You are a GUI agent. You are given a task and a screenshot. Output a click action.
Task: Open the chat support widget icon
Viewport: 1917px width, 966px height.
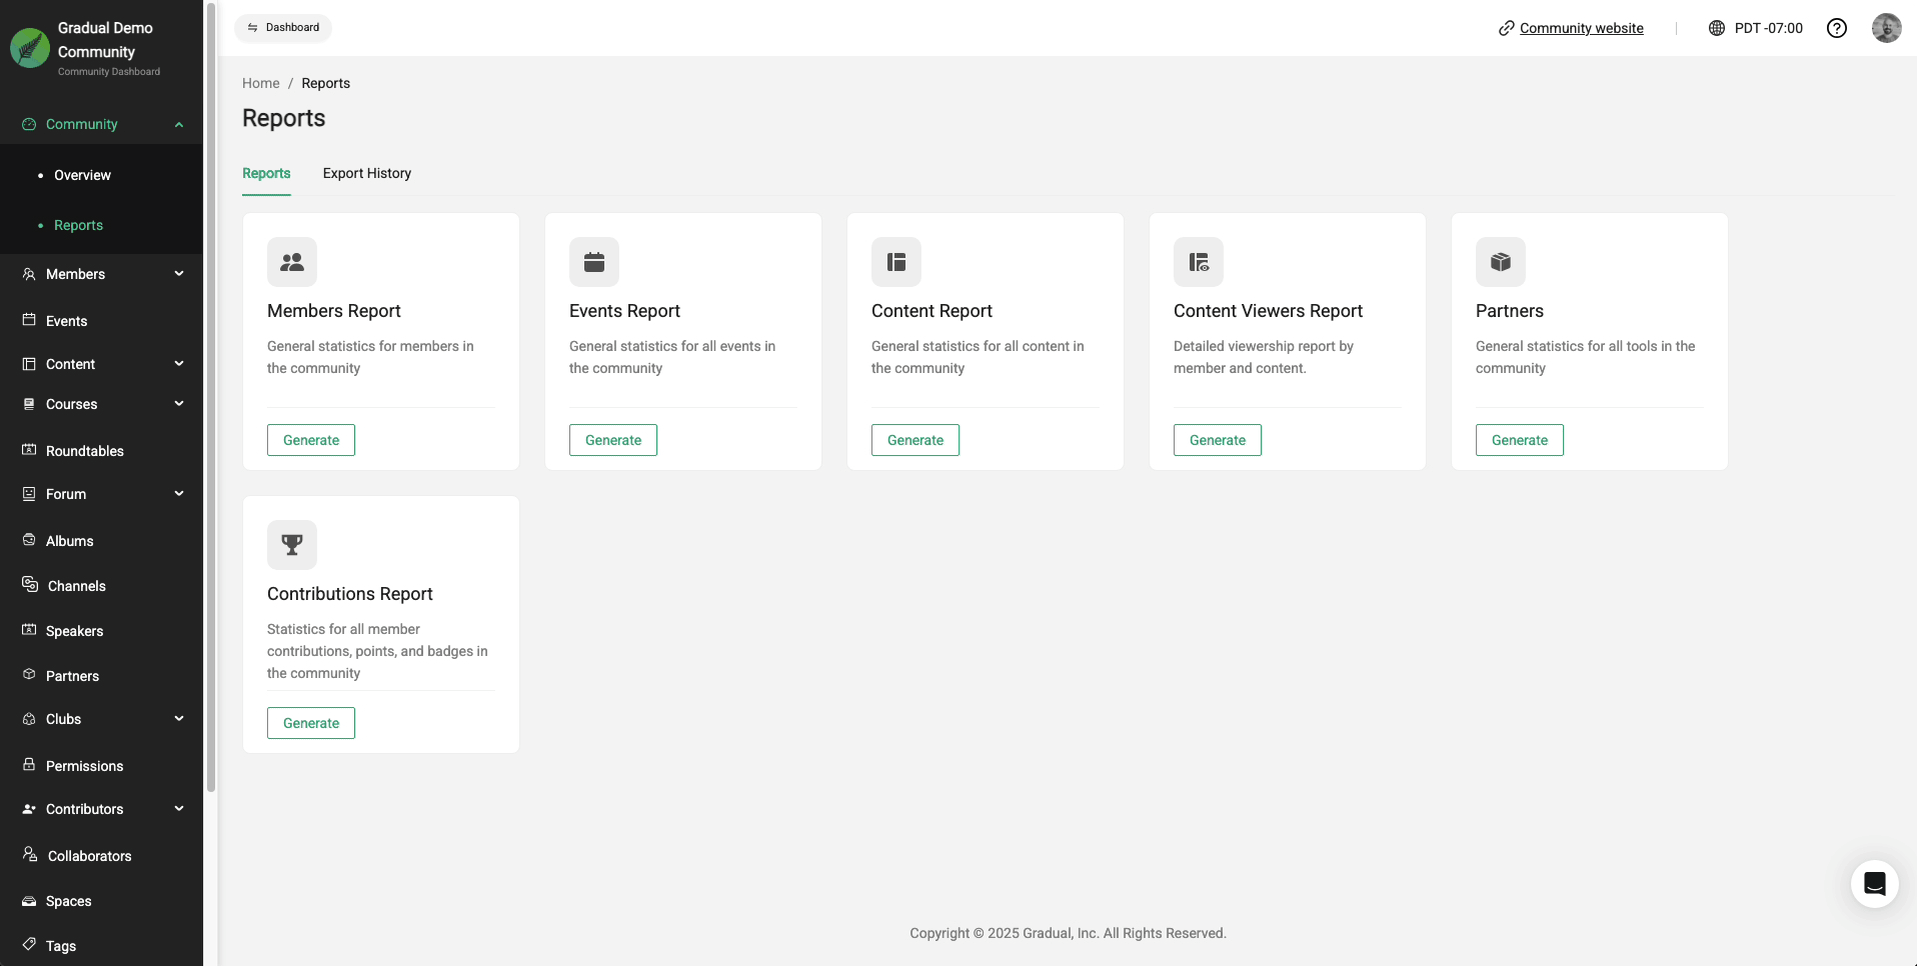point(1874,884)
